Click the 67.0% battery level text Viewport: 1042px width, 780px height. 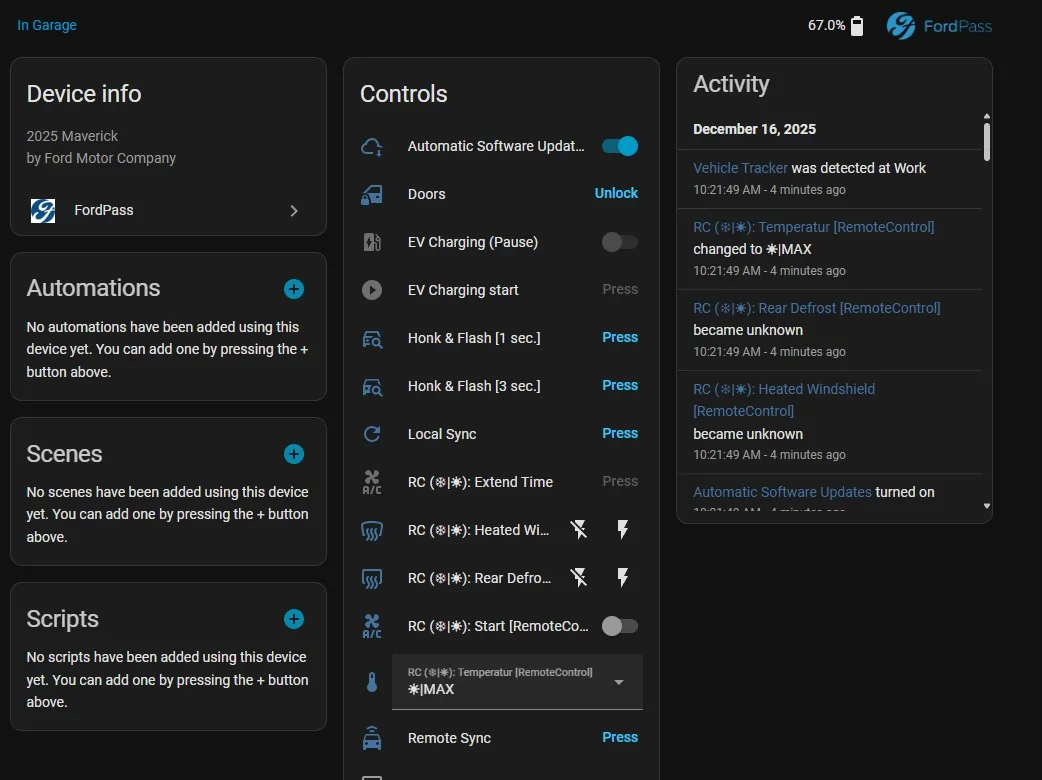(x=827, y=26)
